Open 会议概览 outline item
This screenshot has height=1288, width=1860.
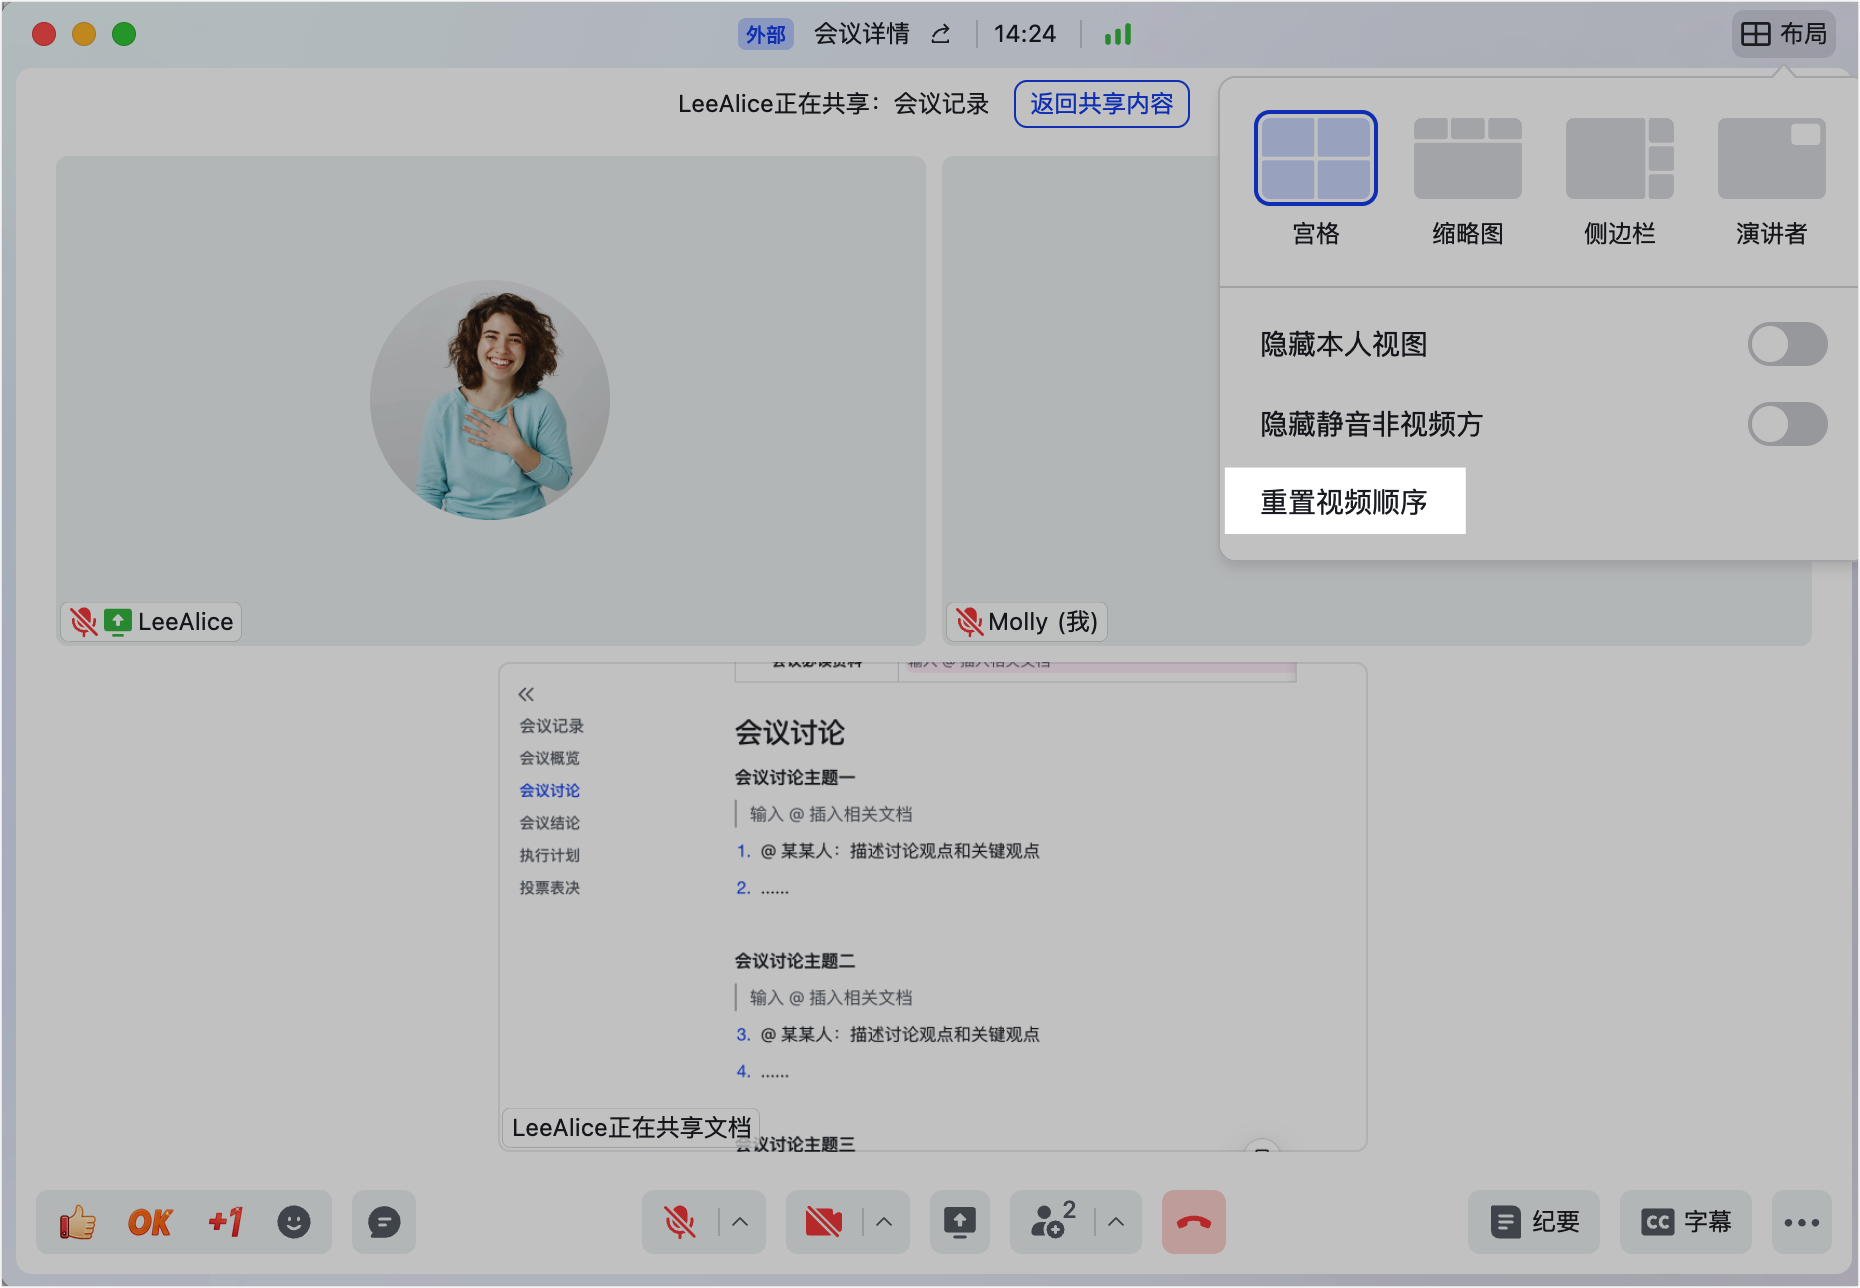coord(550,758)
